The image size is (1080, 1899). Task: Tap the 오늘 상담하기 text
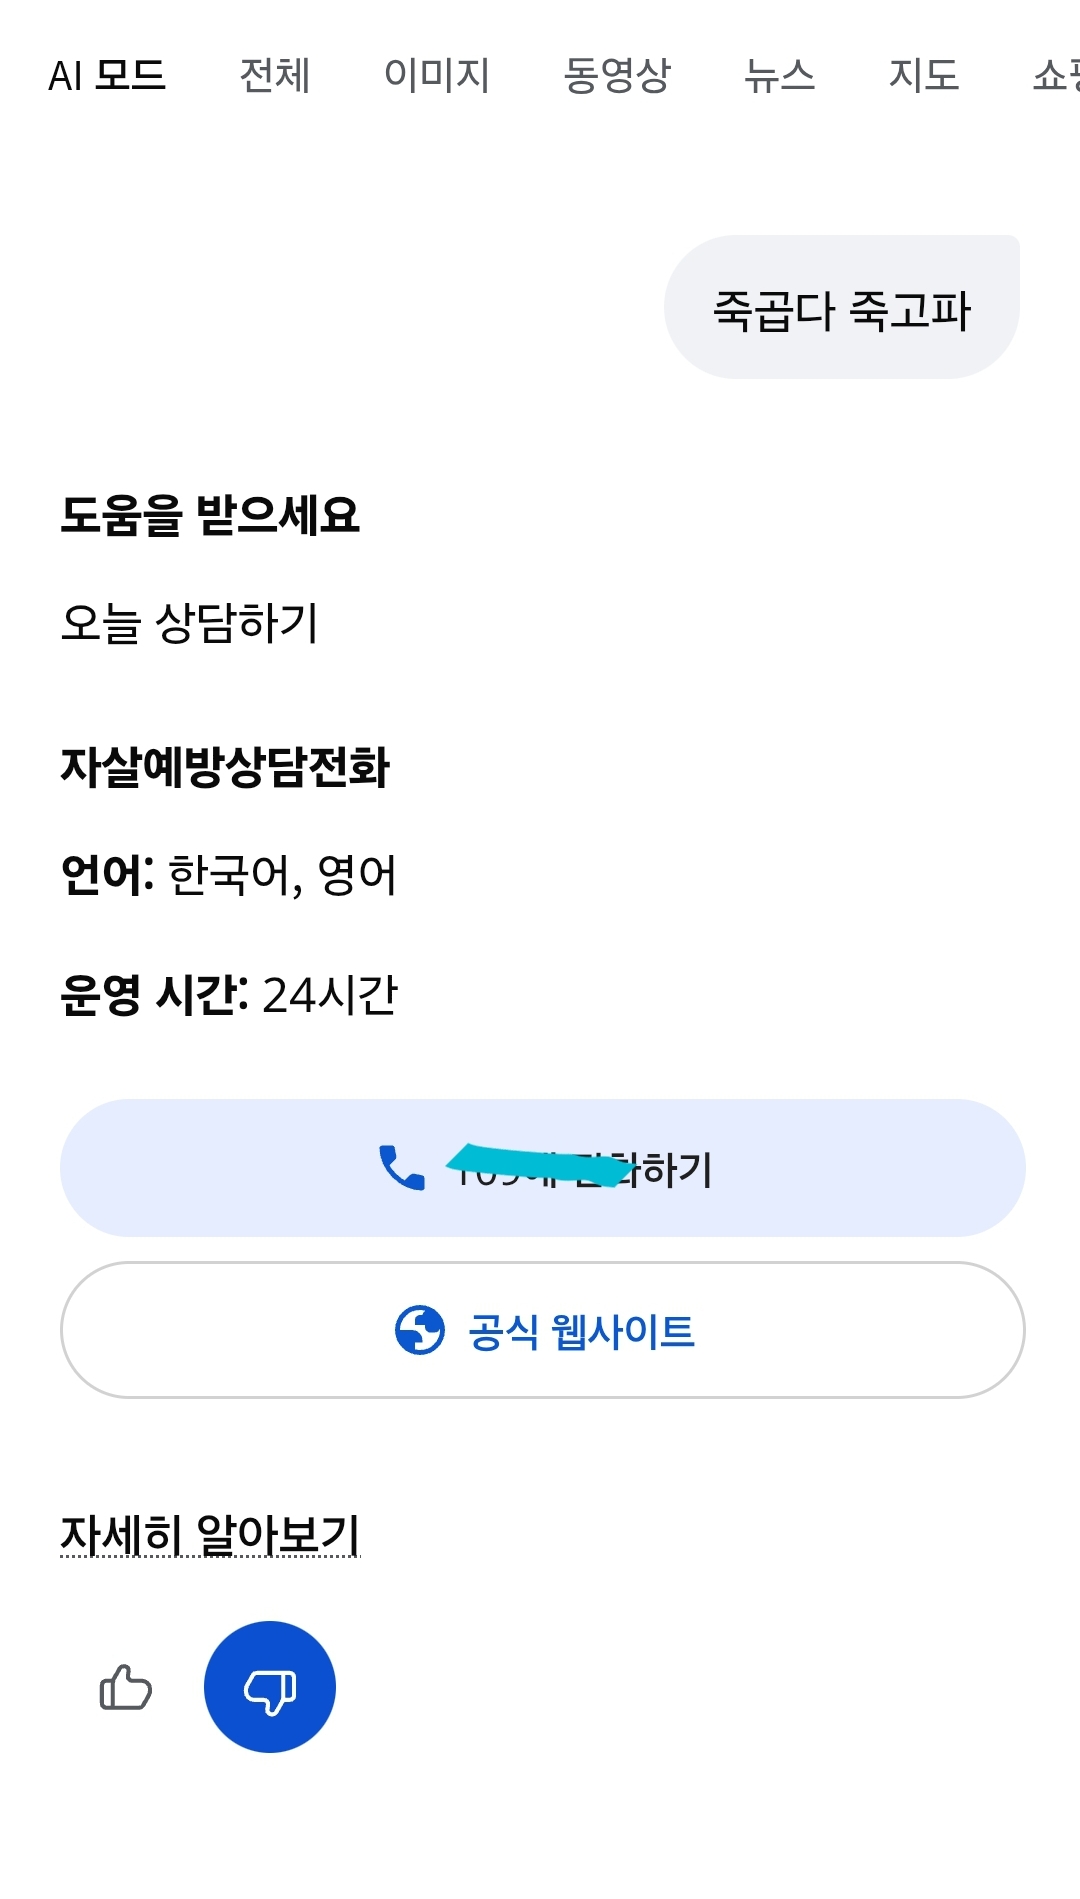click(x=190, y=622)
